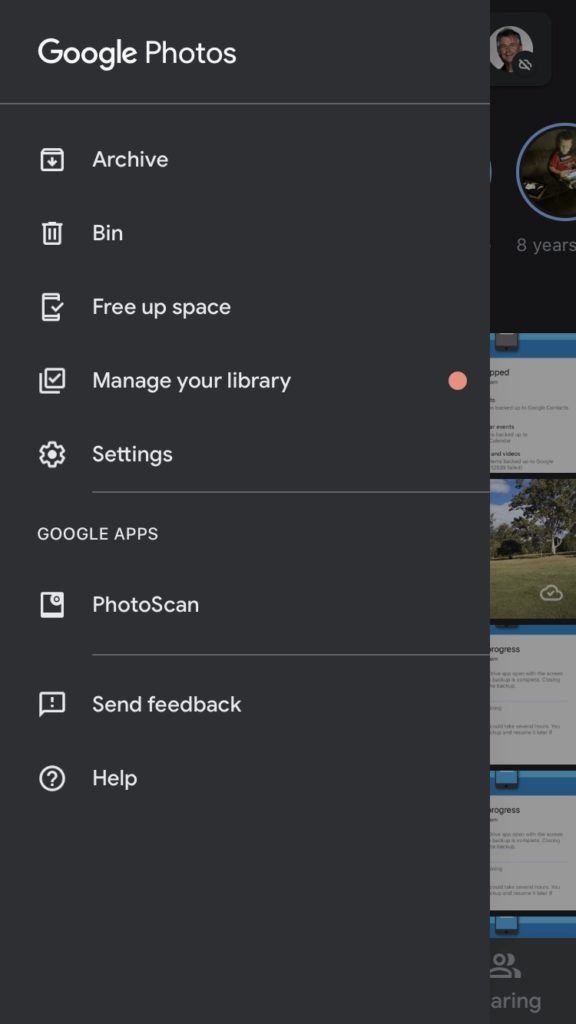The height and width of the screenshot is (1024, 576).
Task: Go to Settings
Action: (x=245, y=455)
